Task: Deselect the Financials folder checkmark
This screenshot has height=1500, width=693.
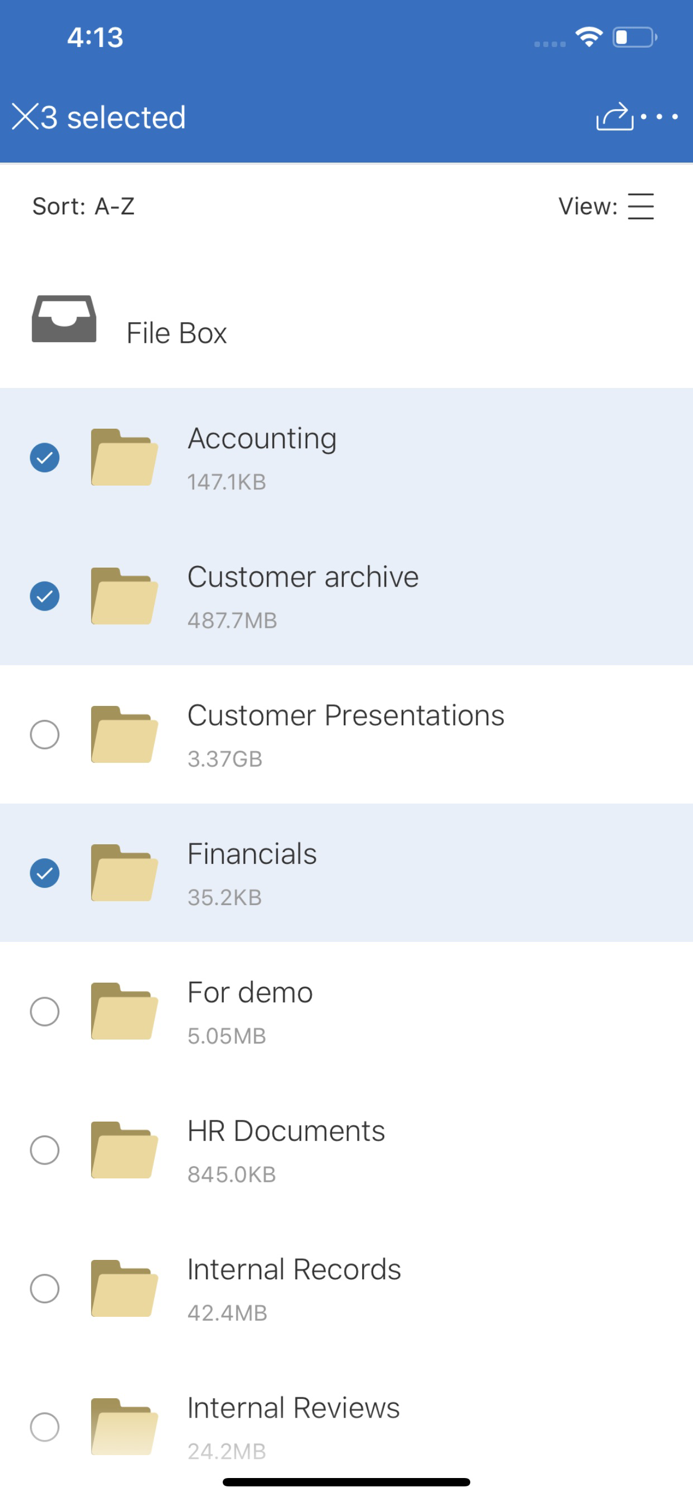Action: point(44,873)
